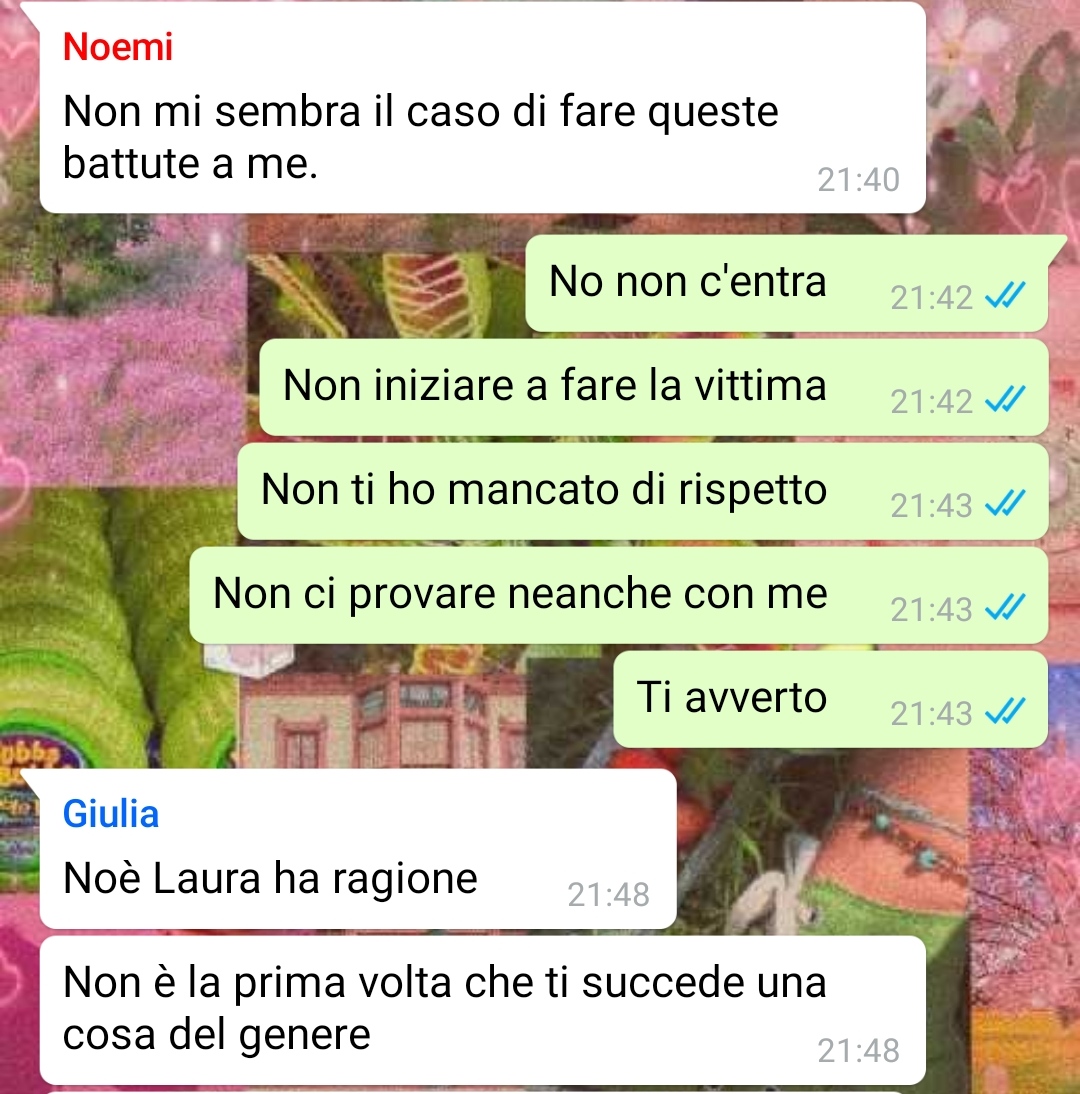The width and height of the screenshot is (1080, 1094).
Task: Select the "Ti avverto" message bubble
Action: click(831, 699)
